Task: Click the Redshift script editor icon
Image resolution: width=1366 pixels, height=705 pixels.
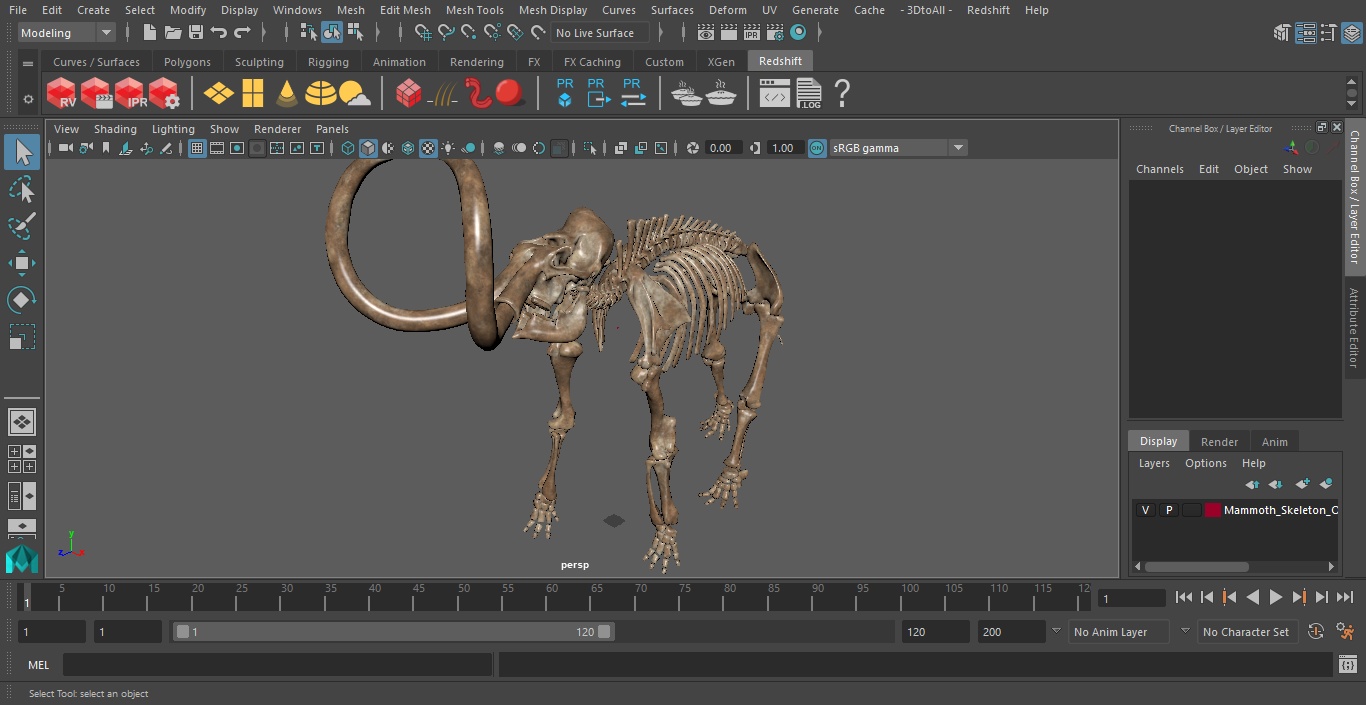Action: click(x=774, y=94)
